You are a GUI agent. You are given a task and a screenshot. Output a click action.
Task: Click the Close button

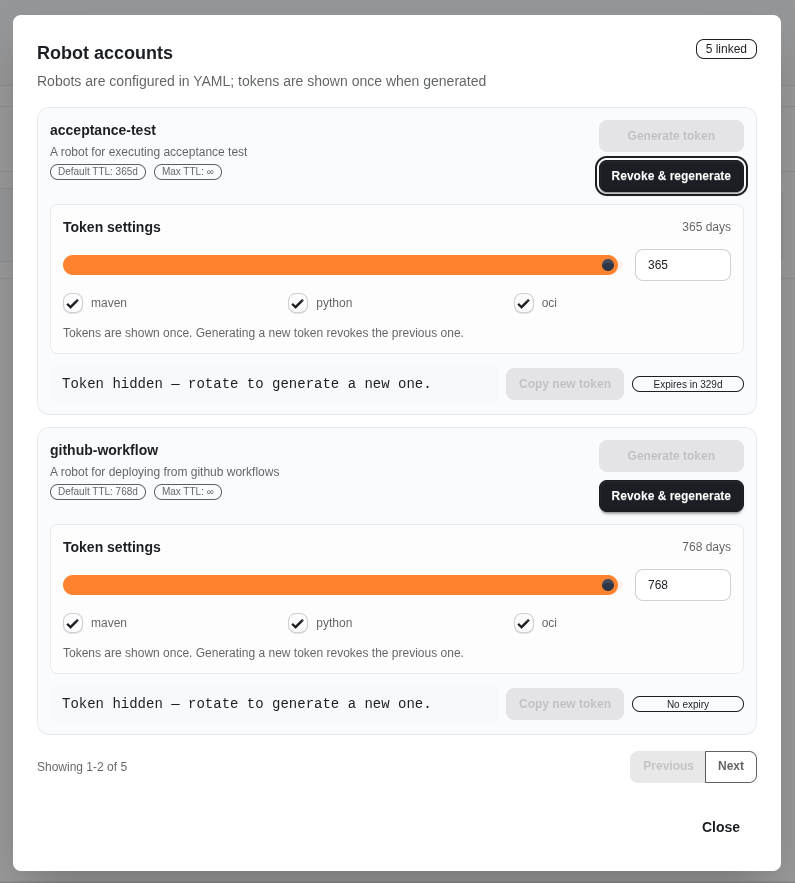coord(720,827)
